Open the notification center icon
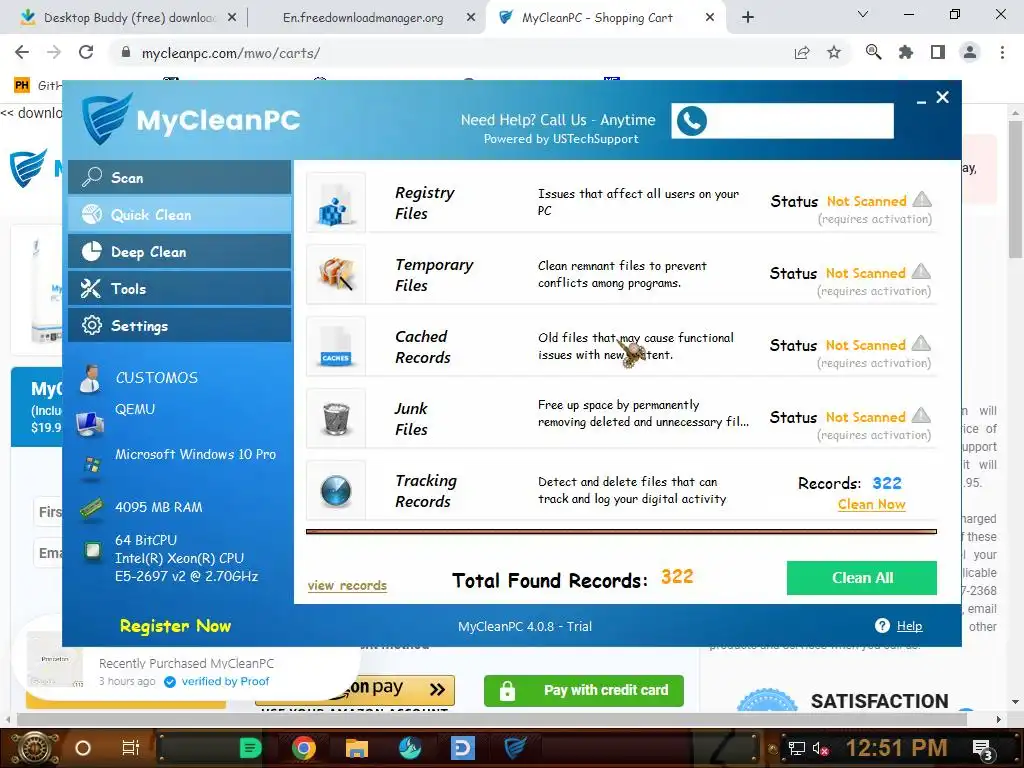The image size is (1024, 768). click(983, 750)
